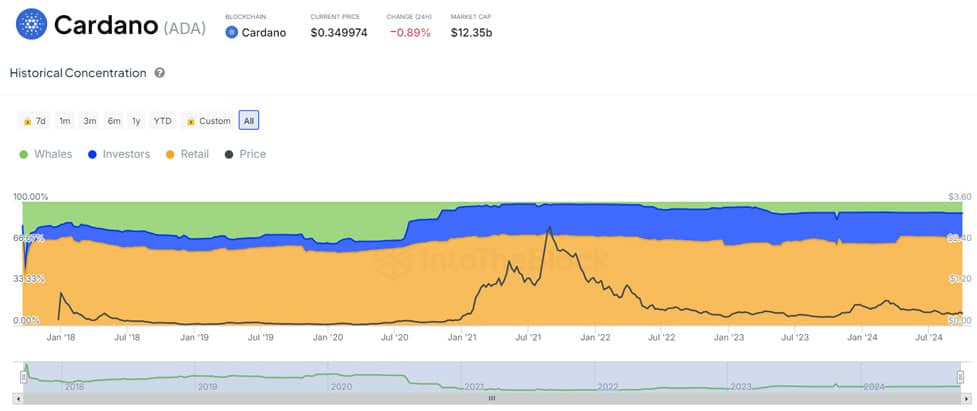Click the left range navigator handle
The image size is (977, 411).
point(24,377)
